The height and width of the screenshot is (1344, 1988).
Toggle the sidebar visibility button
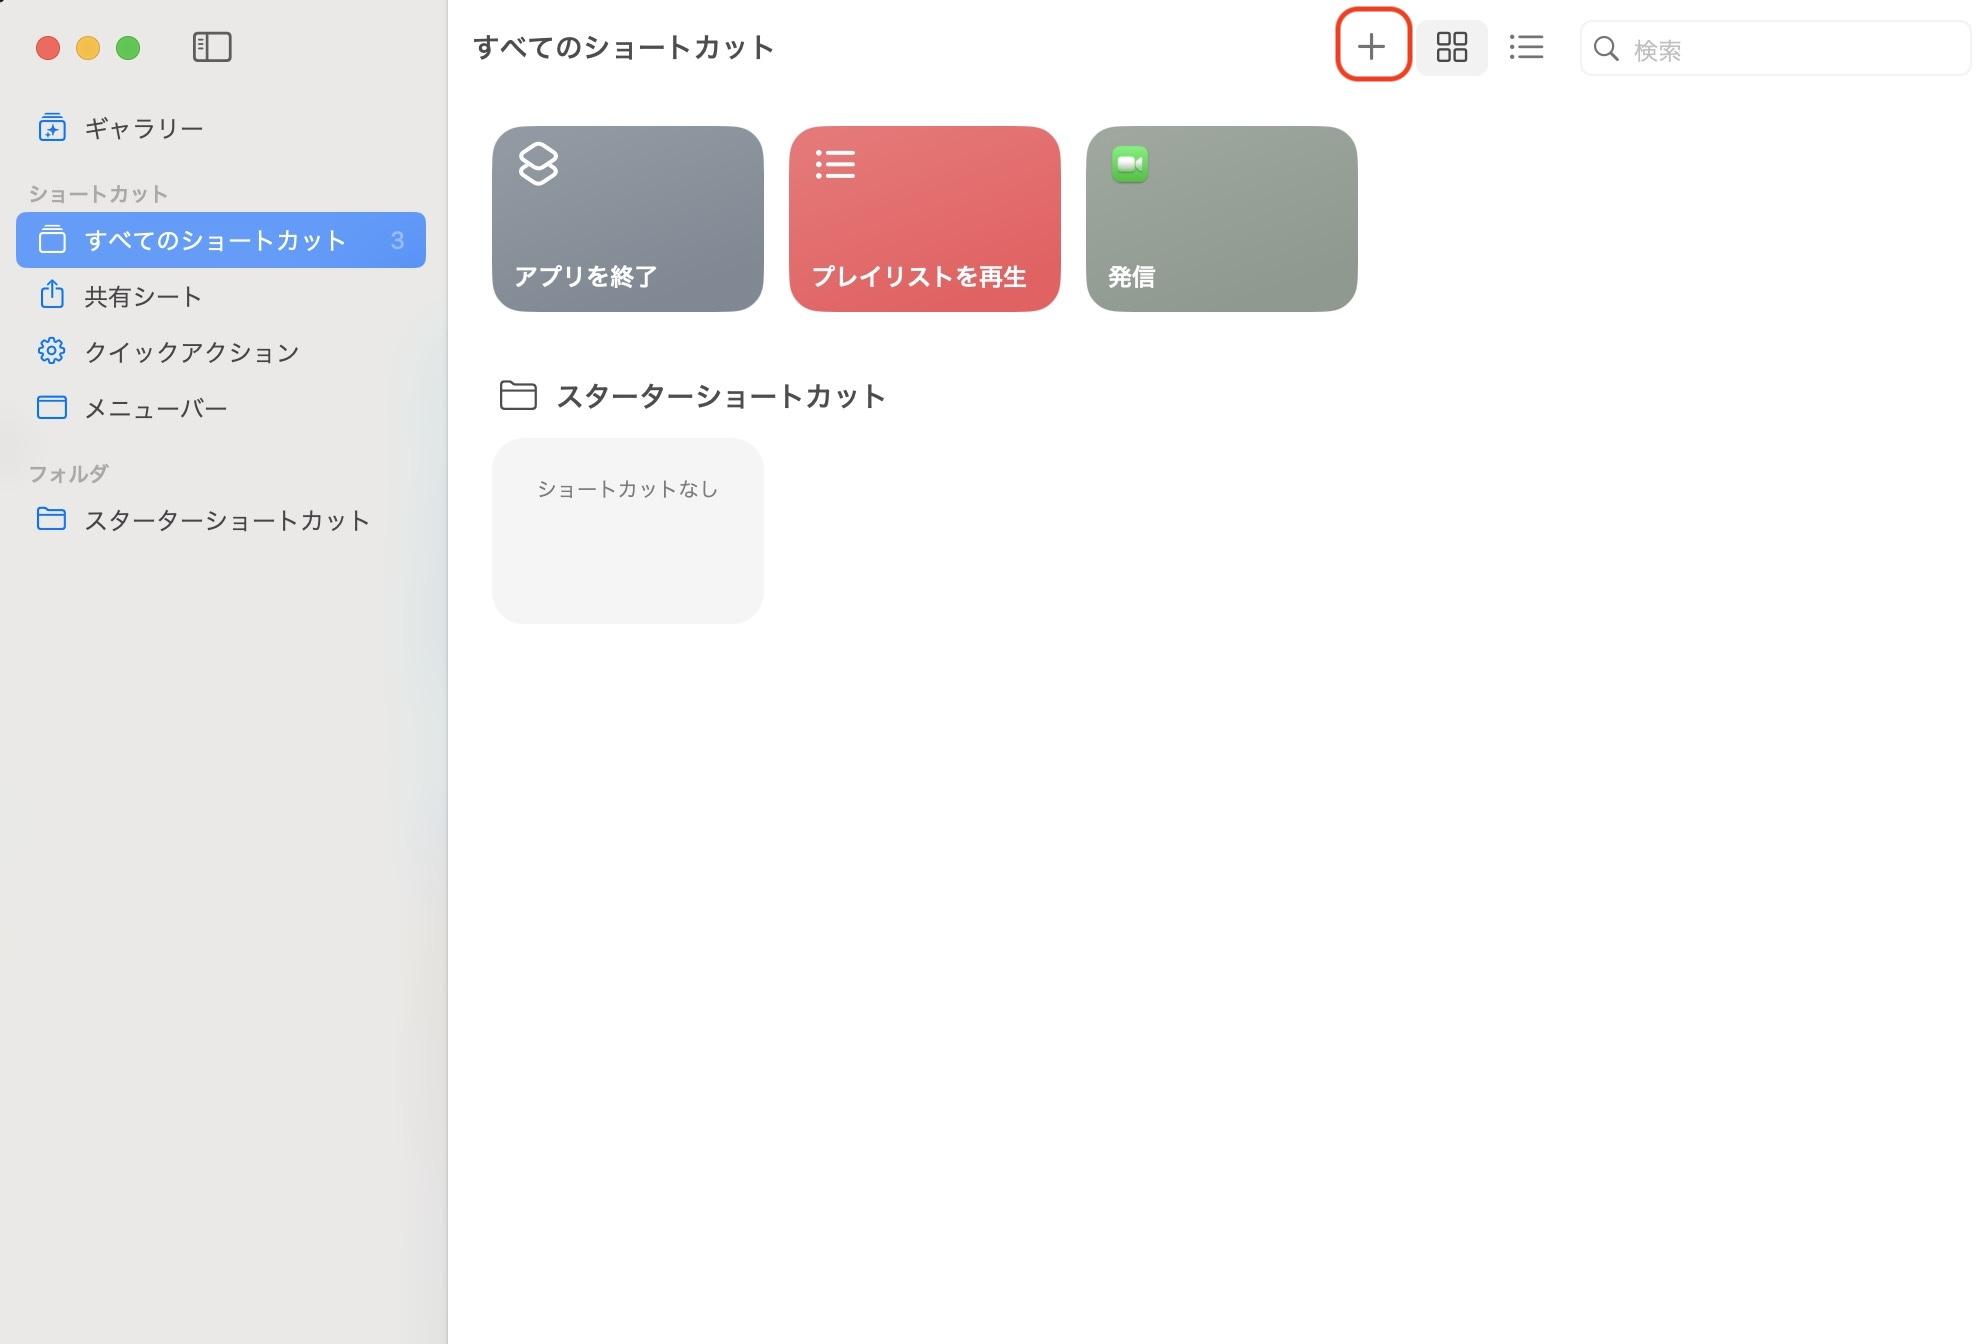[x=212, y=47]
